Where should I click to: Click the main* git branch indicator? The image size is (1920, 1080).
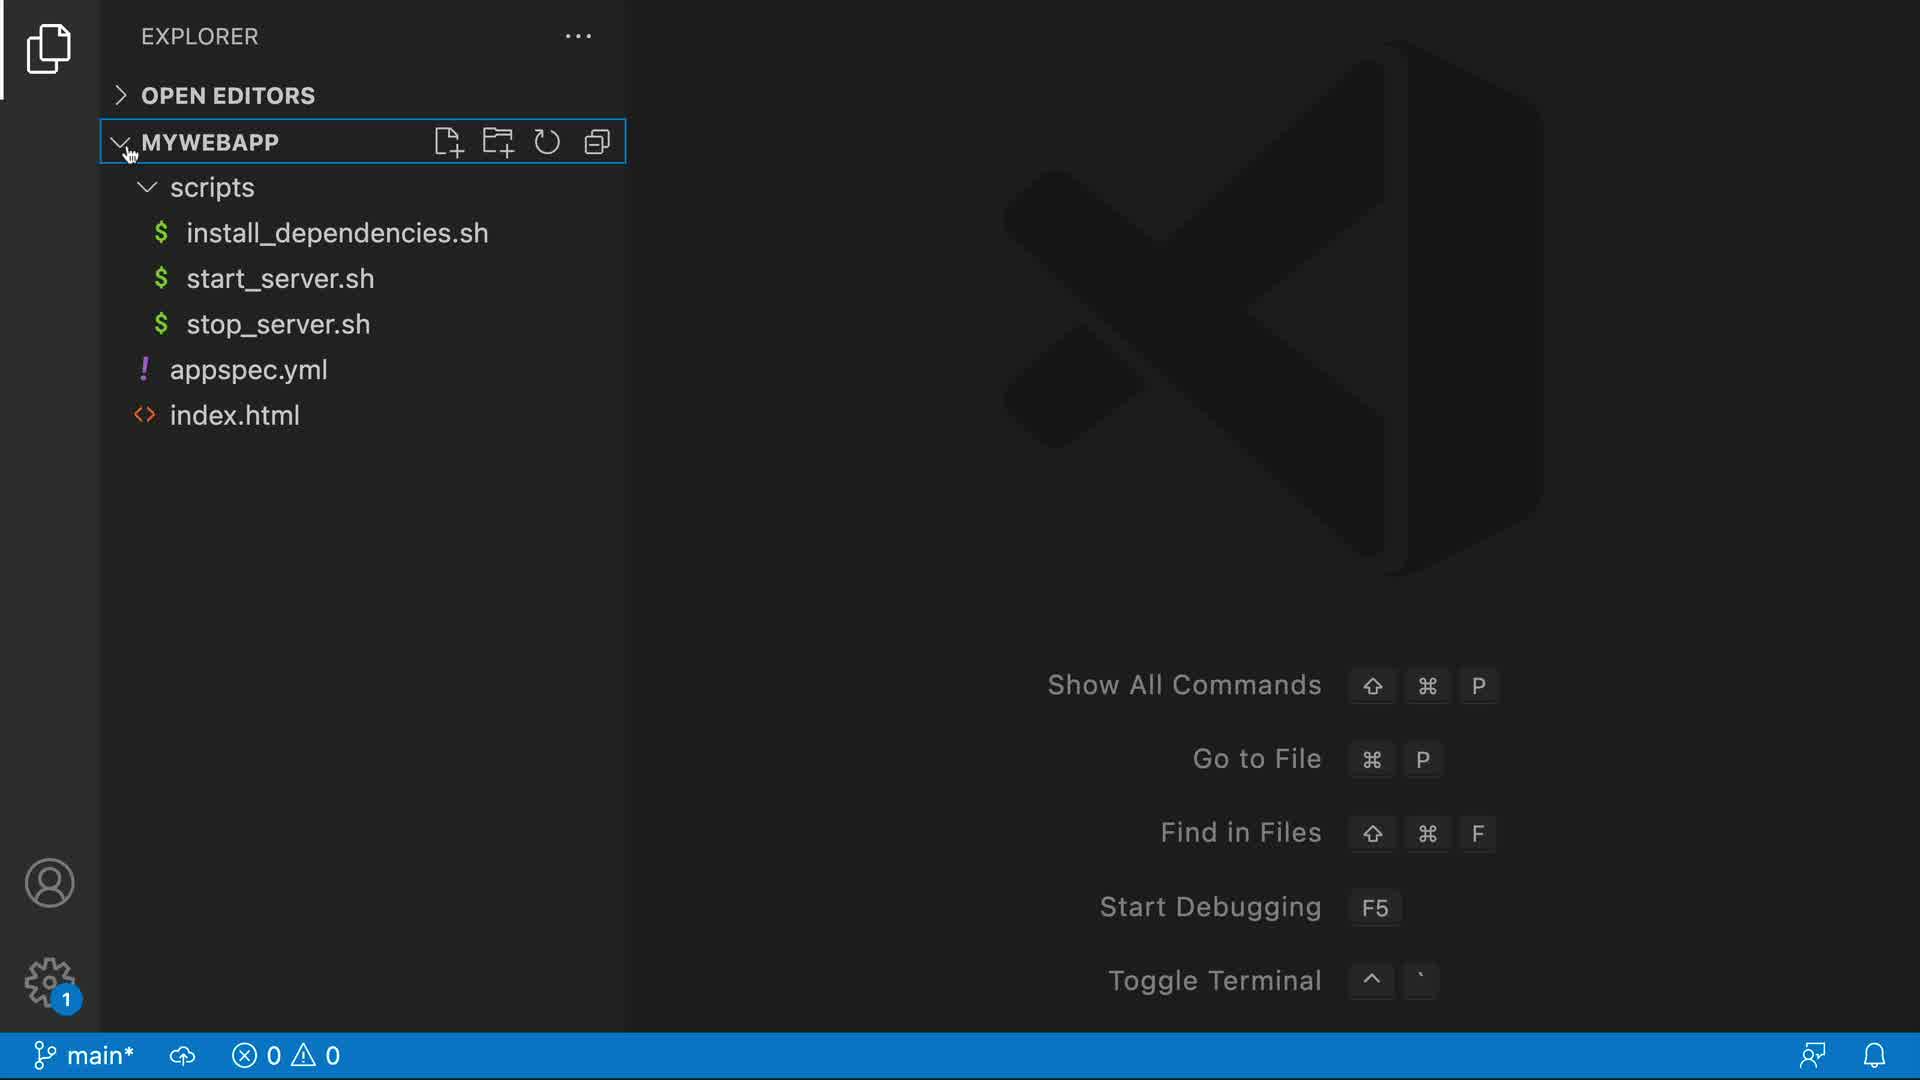[x=85, y=1056]
